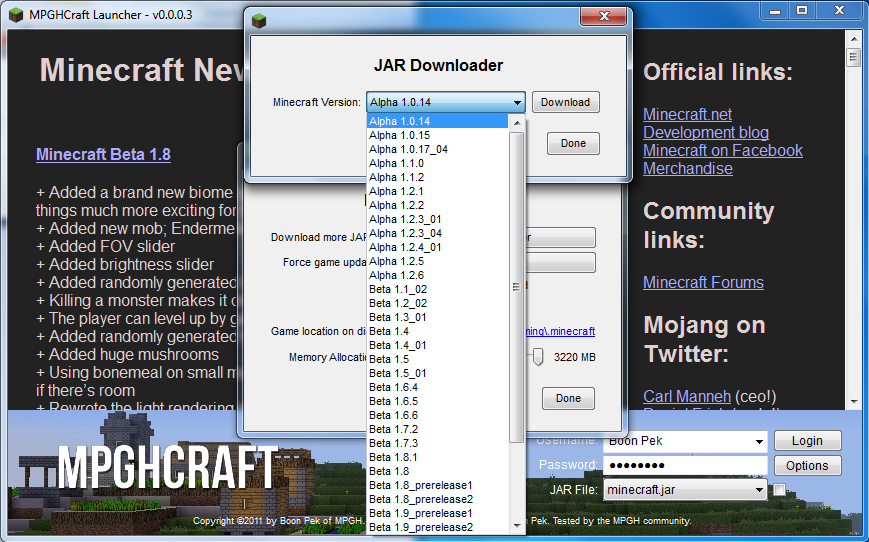The height and width of the screenshot is (542, 869).
Task: Open the Username dropdown
Action: [759, 442]
